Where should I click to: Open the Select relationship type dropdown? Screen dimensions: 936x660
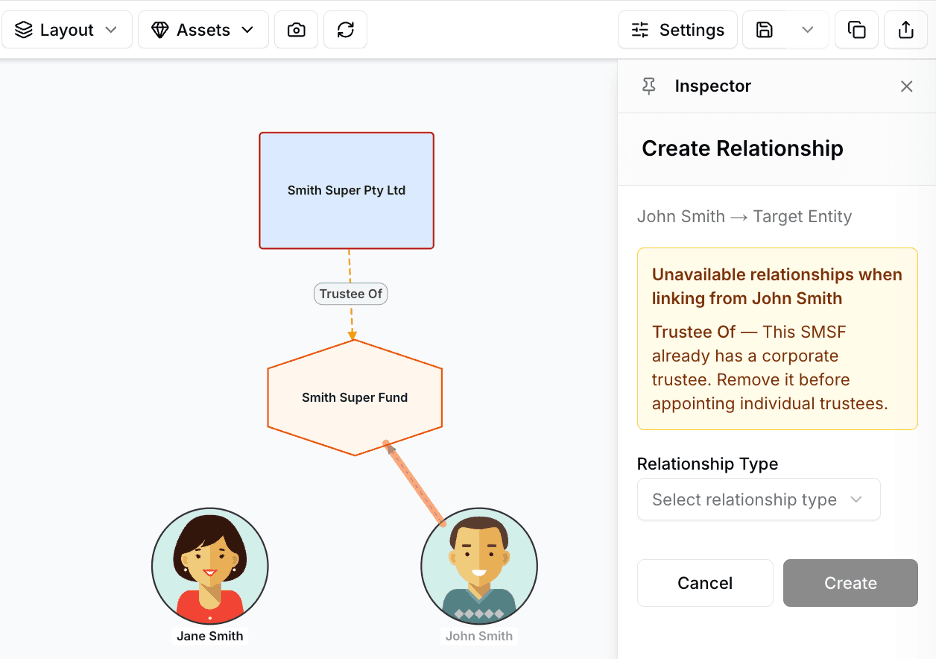pyautogui.click(x=758, y=500)
